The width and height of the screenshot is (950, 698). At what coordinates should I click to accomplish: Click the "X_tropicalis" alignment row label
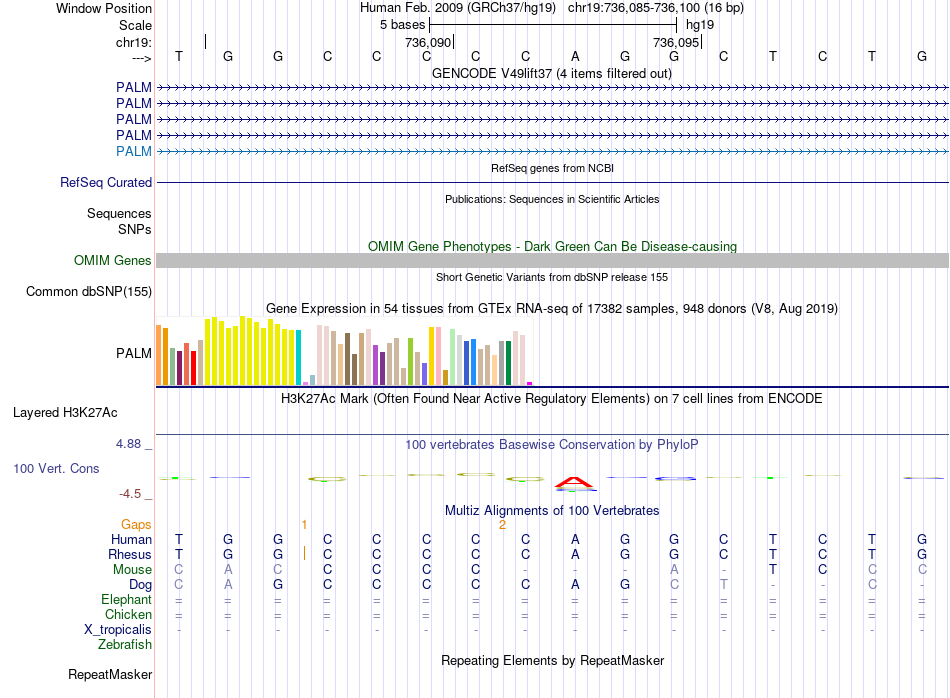(x=118, y=630)
